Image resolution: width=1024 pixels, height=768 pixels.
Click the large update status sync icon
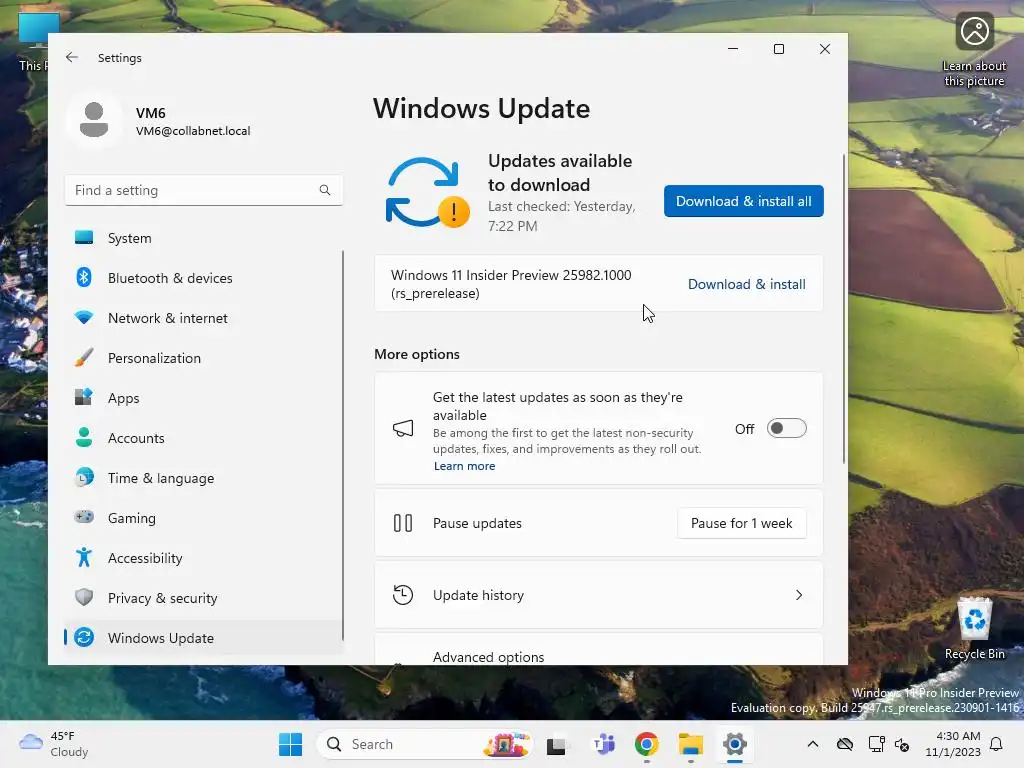click(x=427, y=193)
